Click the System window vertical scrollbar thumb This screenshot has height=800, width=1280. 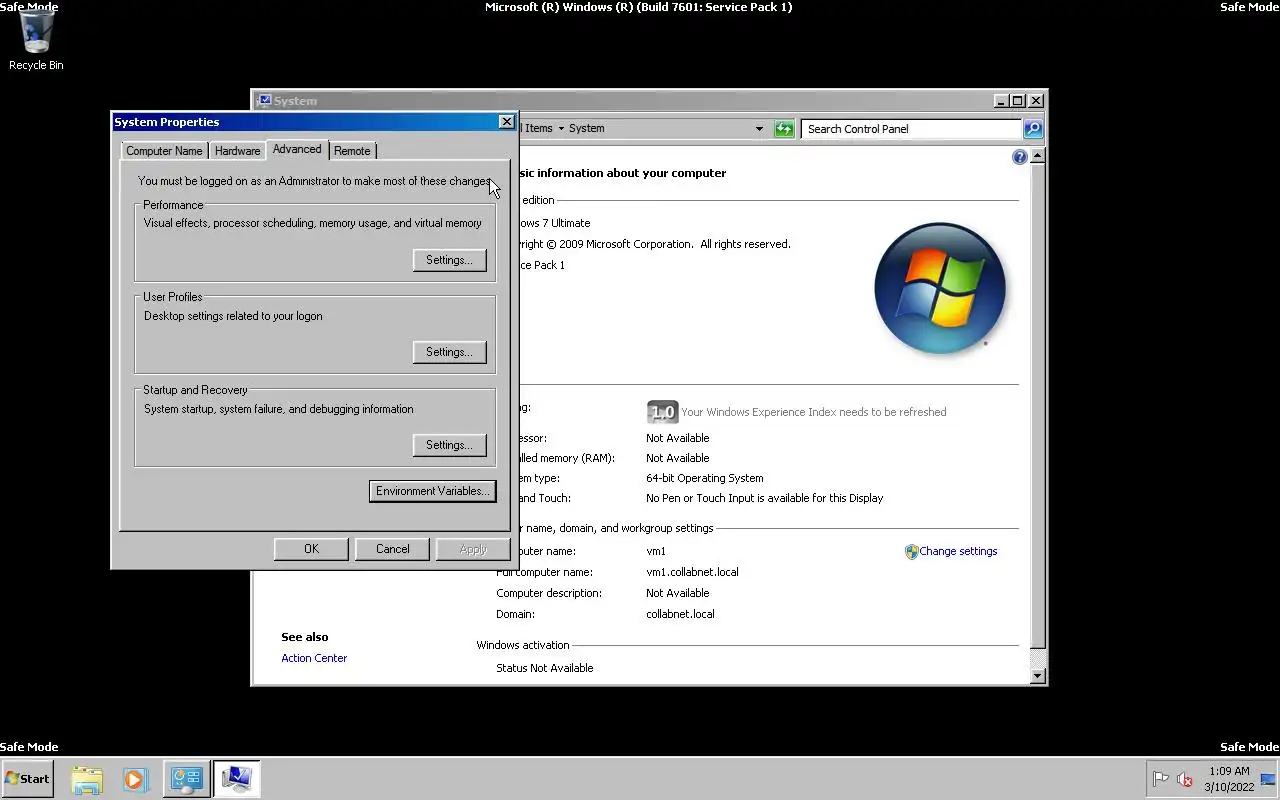pyautogui.click(x=1038, y=406)
